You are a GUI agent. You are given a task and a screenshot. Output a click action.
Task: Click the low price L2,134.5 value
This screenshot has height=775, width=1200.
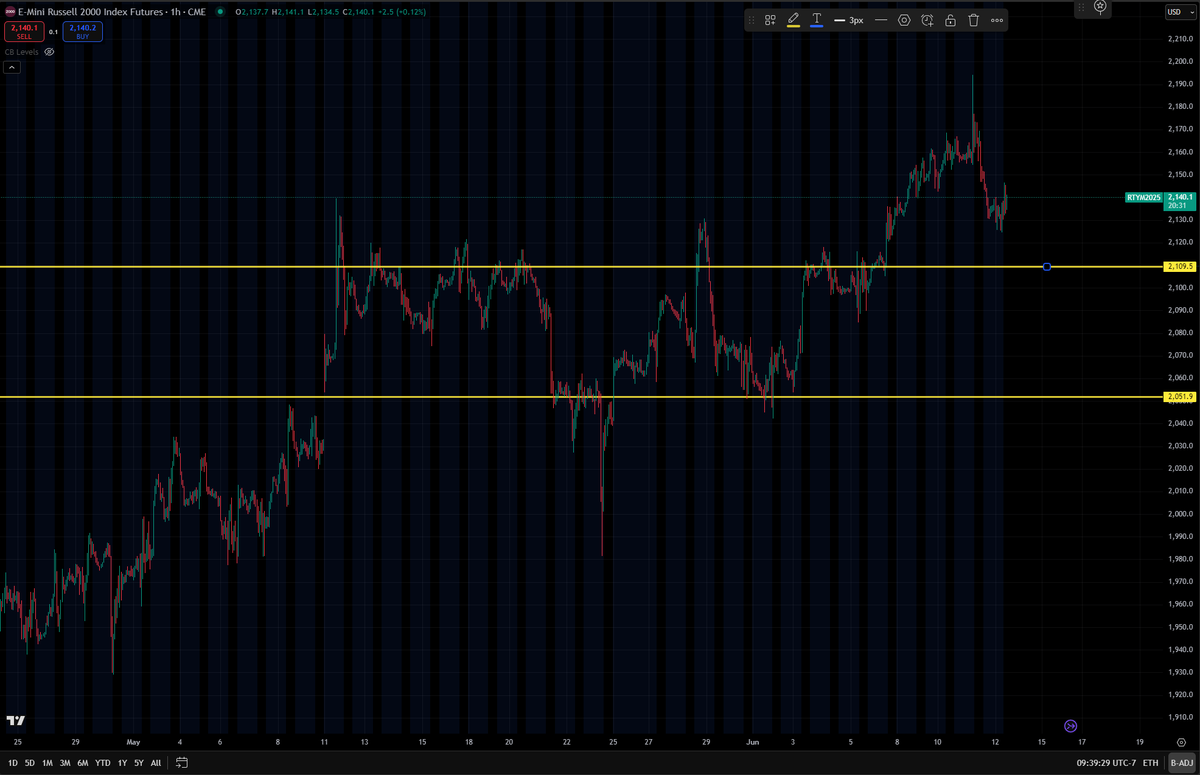(x=322, y=12)
